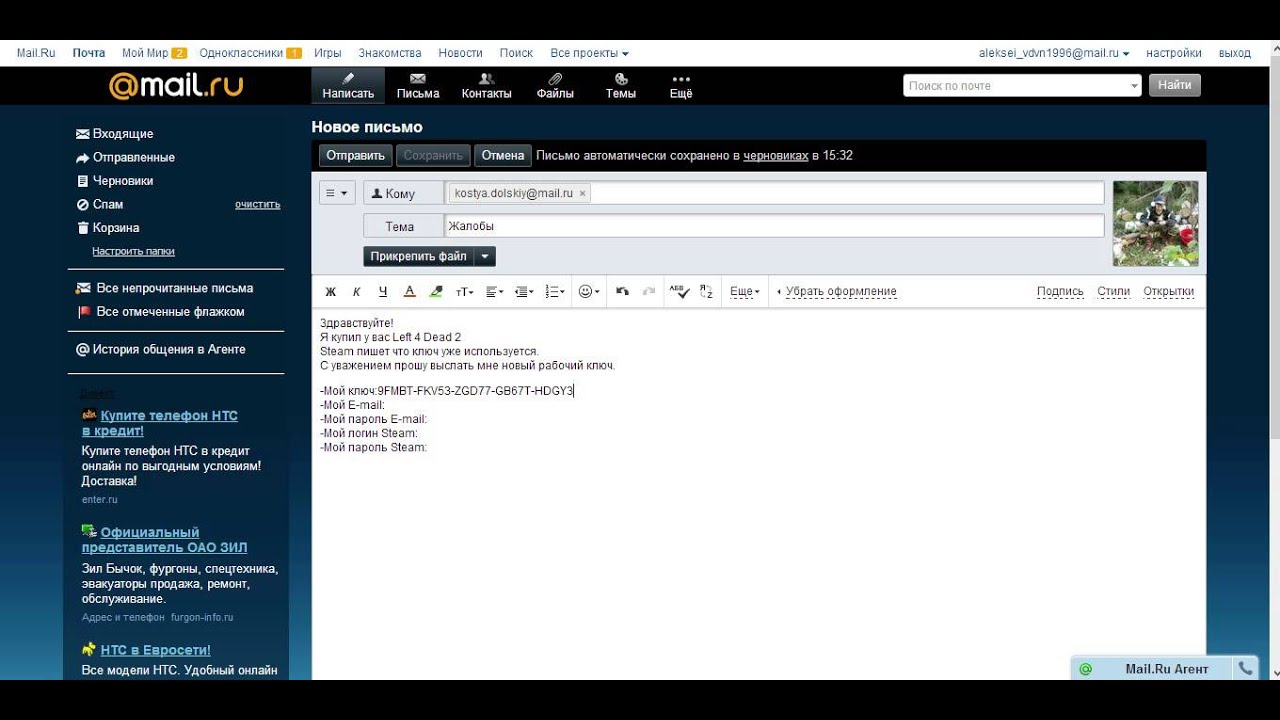Click the redo arrow icon
Viewport: 1280px width, 720px height.
pos(649,292)
